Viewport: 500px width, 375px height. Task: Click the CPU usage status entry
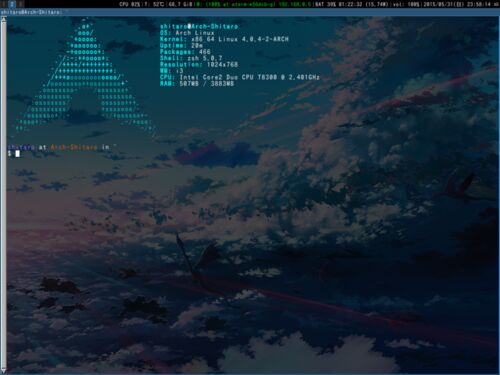(x=129, y=4)
